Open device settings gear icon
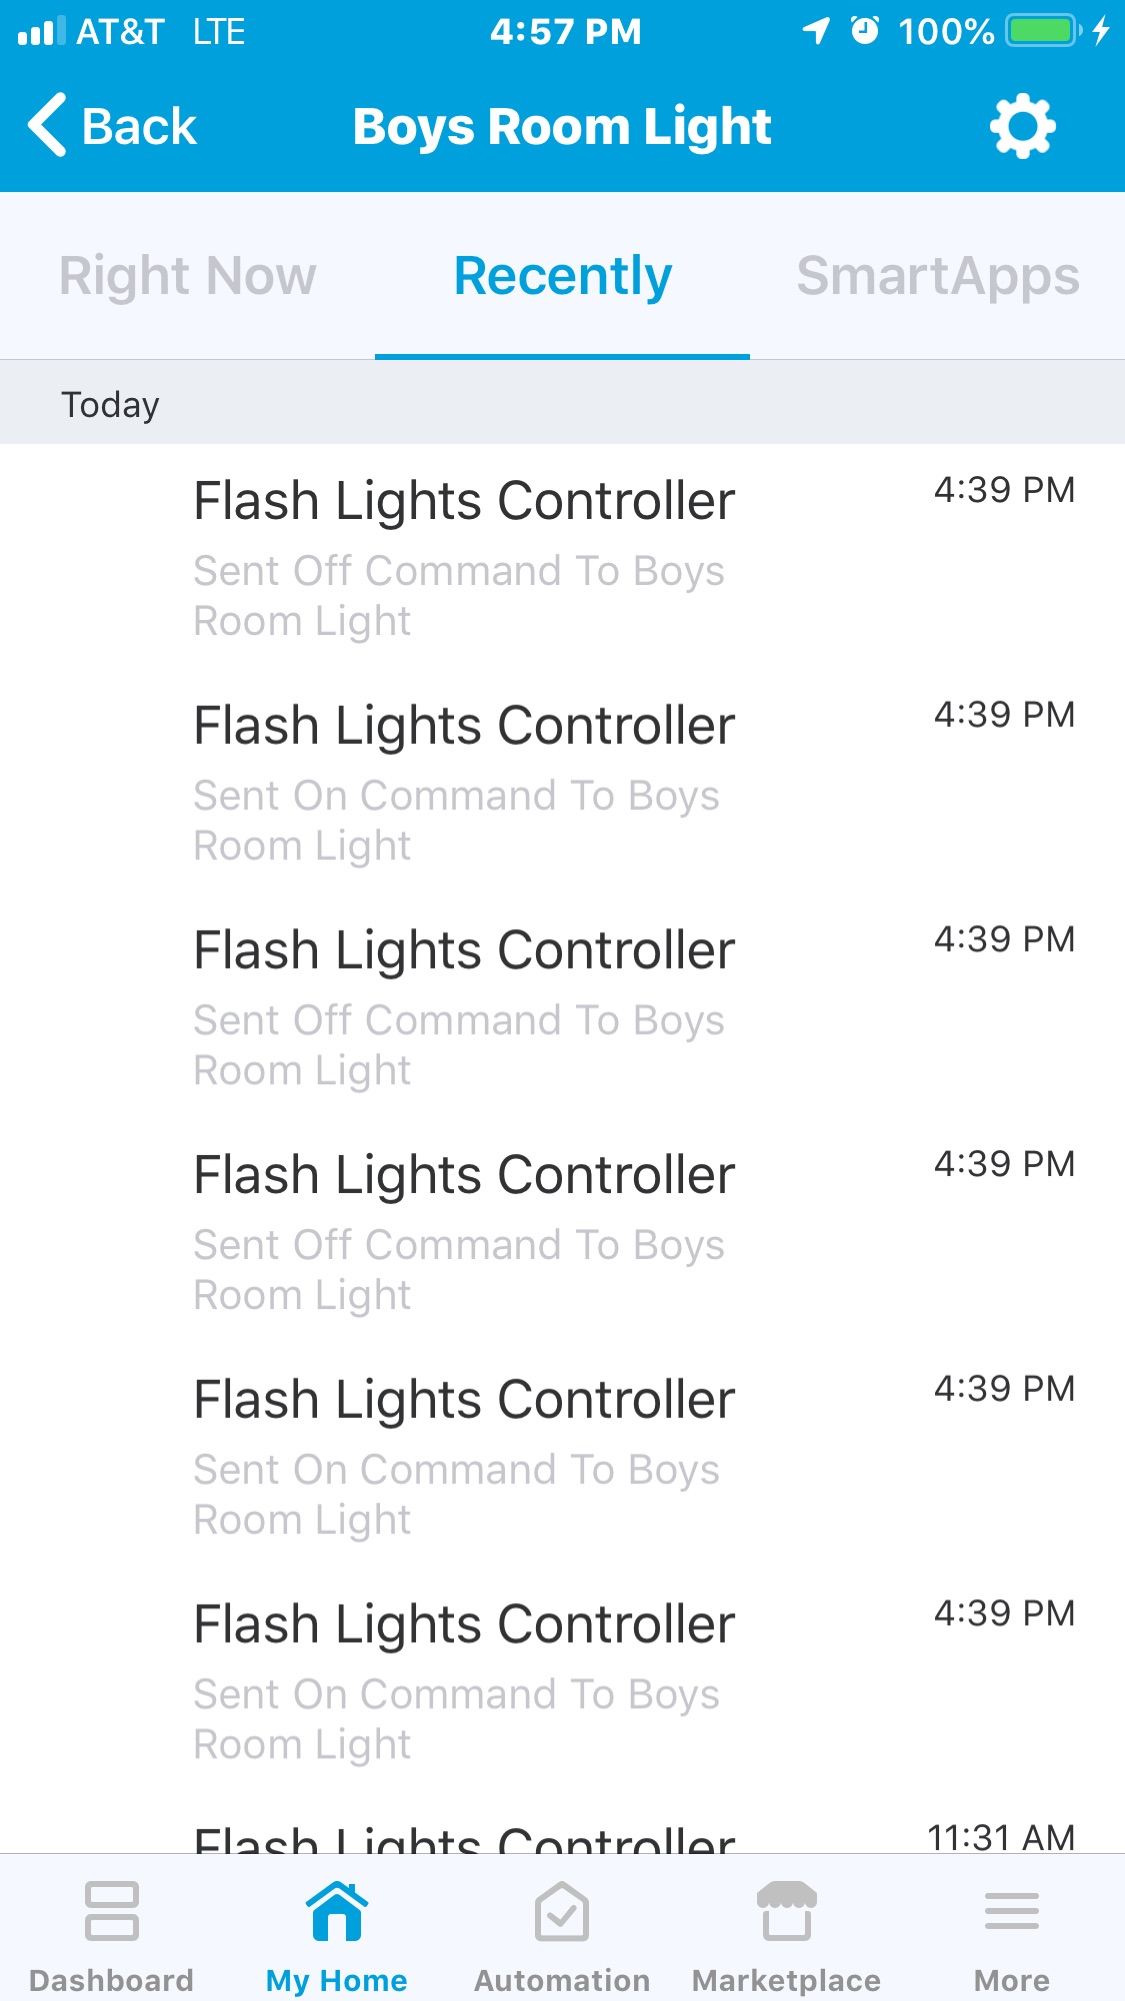This screenshot has height=2001, width=1125. tap(1022, 127)
